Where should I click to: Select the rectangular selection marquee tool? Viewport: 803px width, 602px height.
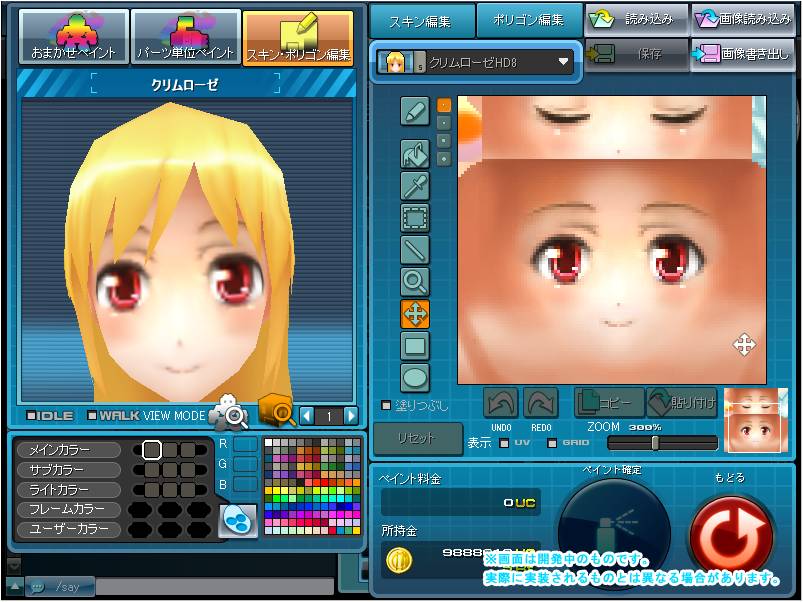[x=415, y=218]
